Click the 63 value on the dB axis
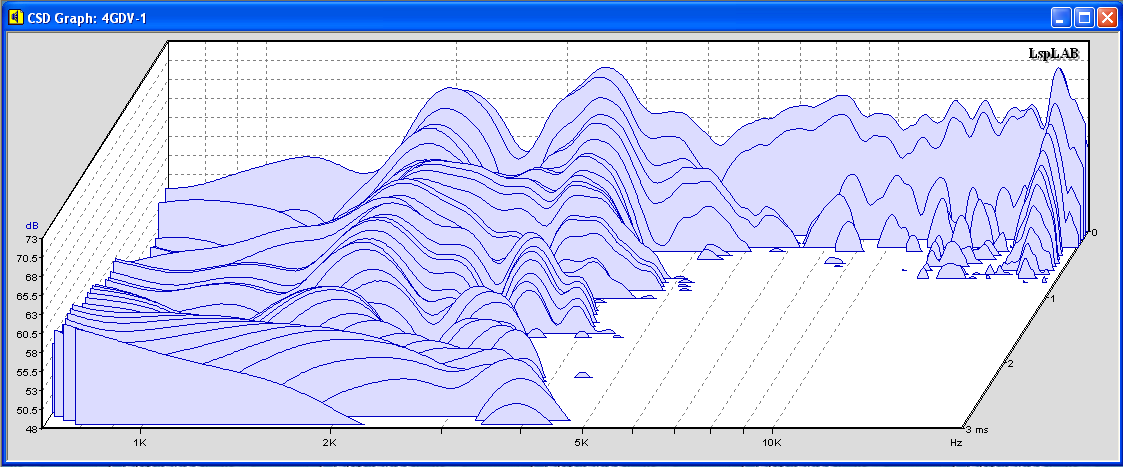 coord(34,314)
